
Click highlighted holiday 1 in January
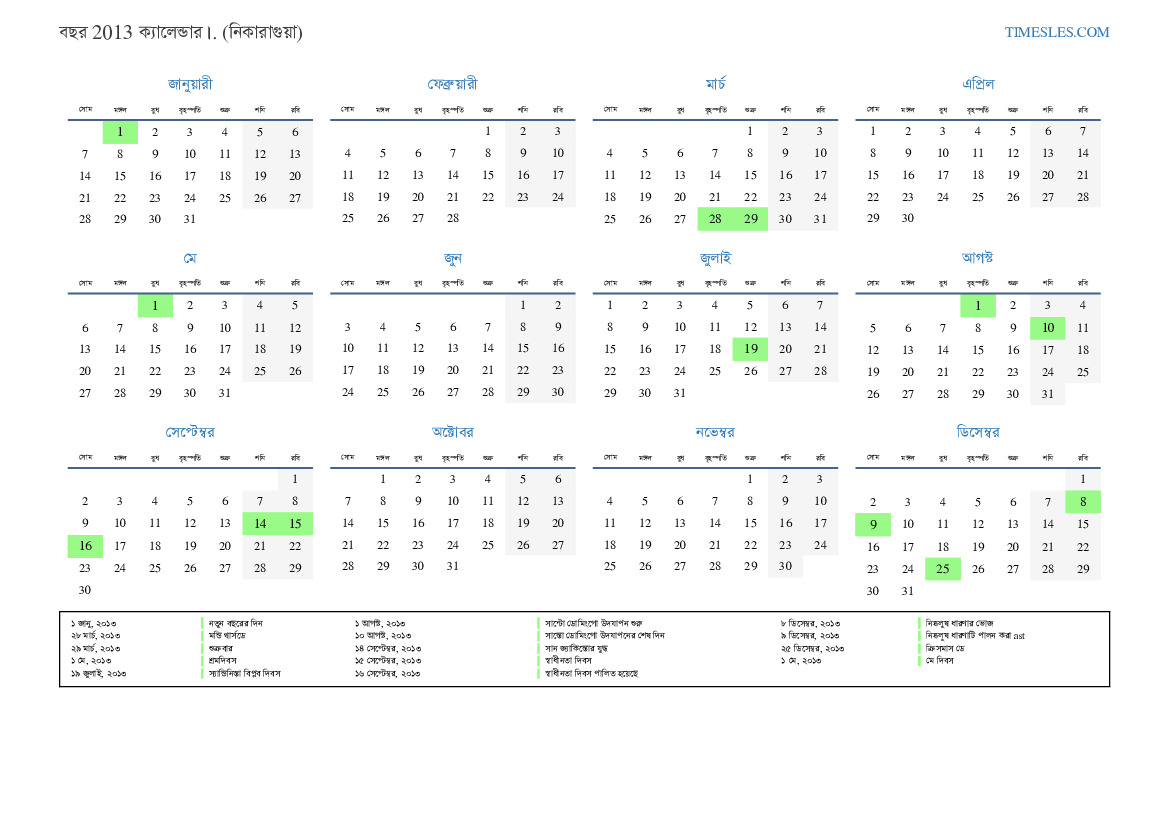coord(120,132)
